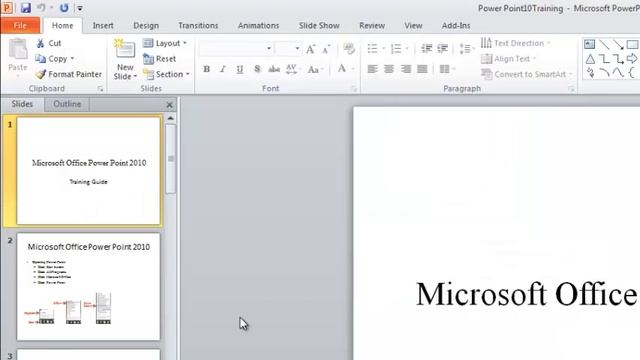Click the Copy button
The image size is (640, 360).
pyautogui.click(x=51, y=59)
